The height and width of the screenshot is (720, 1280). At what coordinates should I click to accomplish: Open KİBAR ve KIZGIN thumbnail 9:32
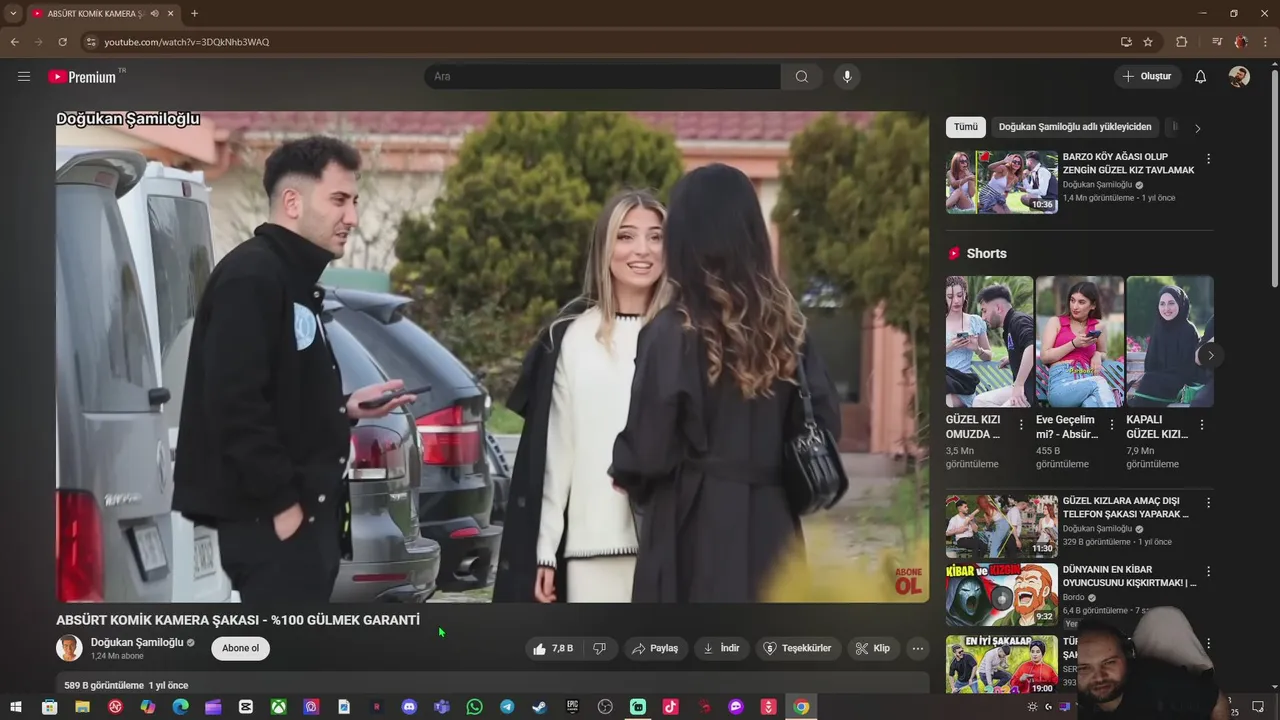click(1002, 595)
